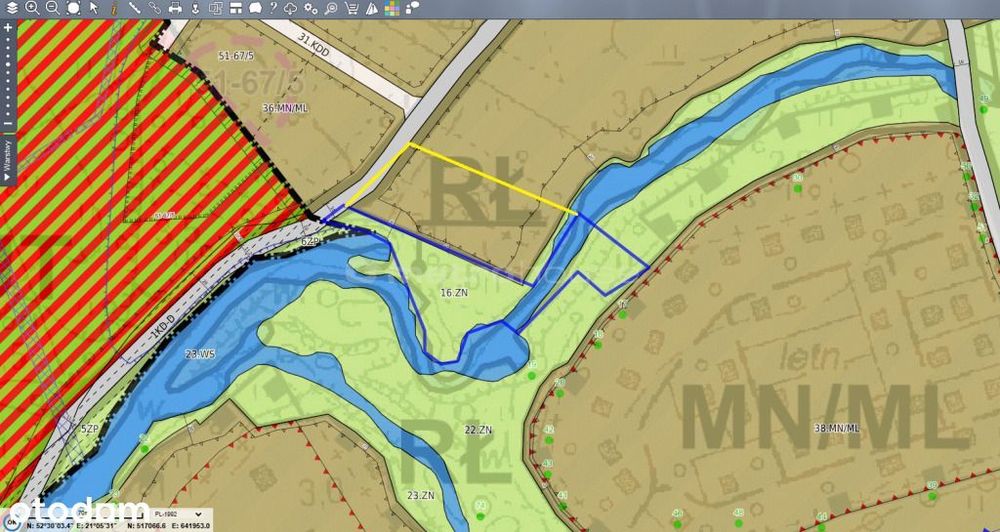Open the shopping cart icon
This screenshot has width=1000, height=532.
(x=351, y=8)
